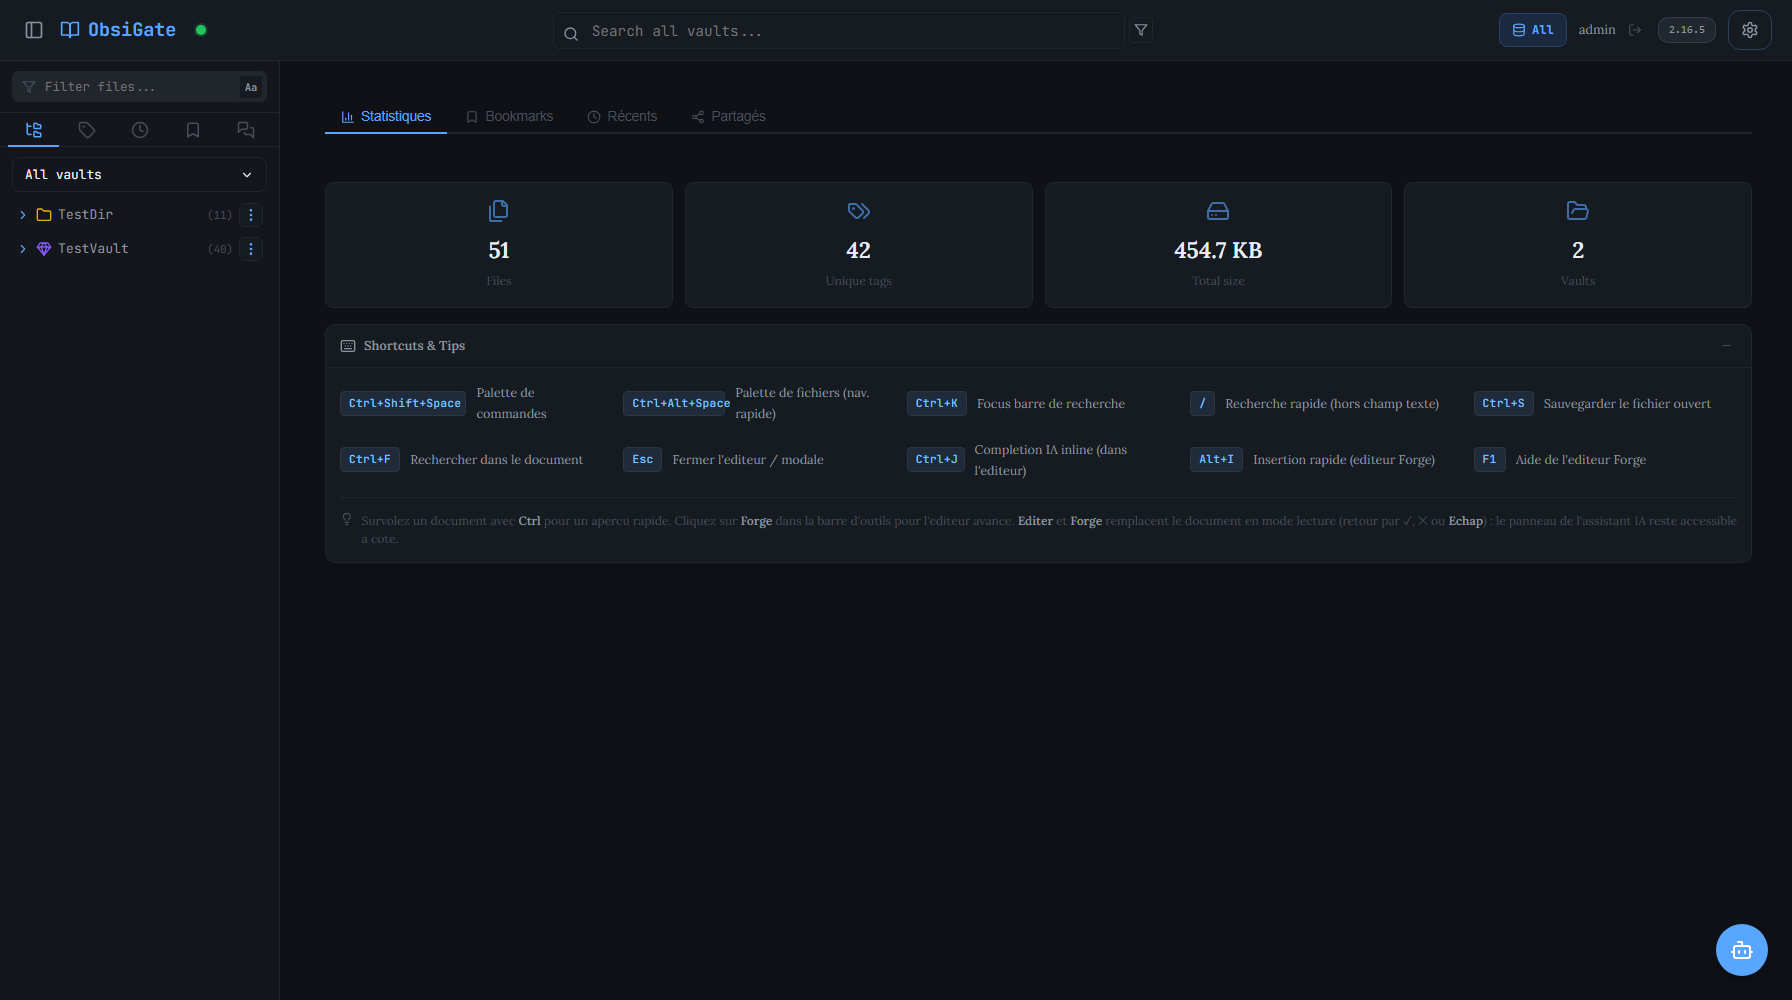
Task: Click the Total size drive icon
Action: [x=1218, y=211]
